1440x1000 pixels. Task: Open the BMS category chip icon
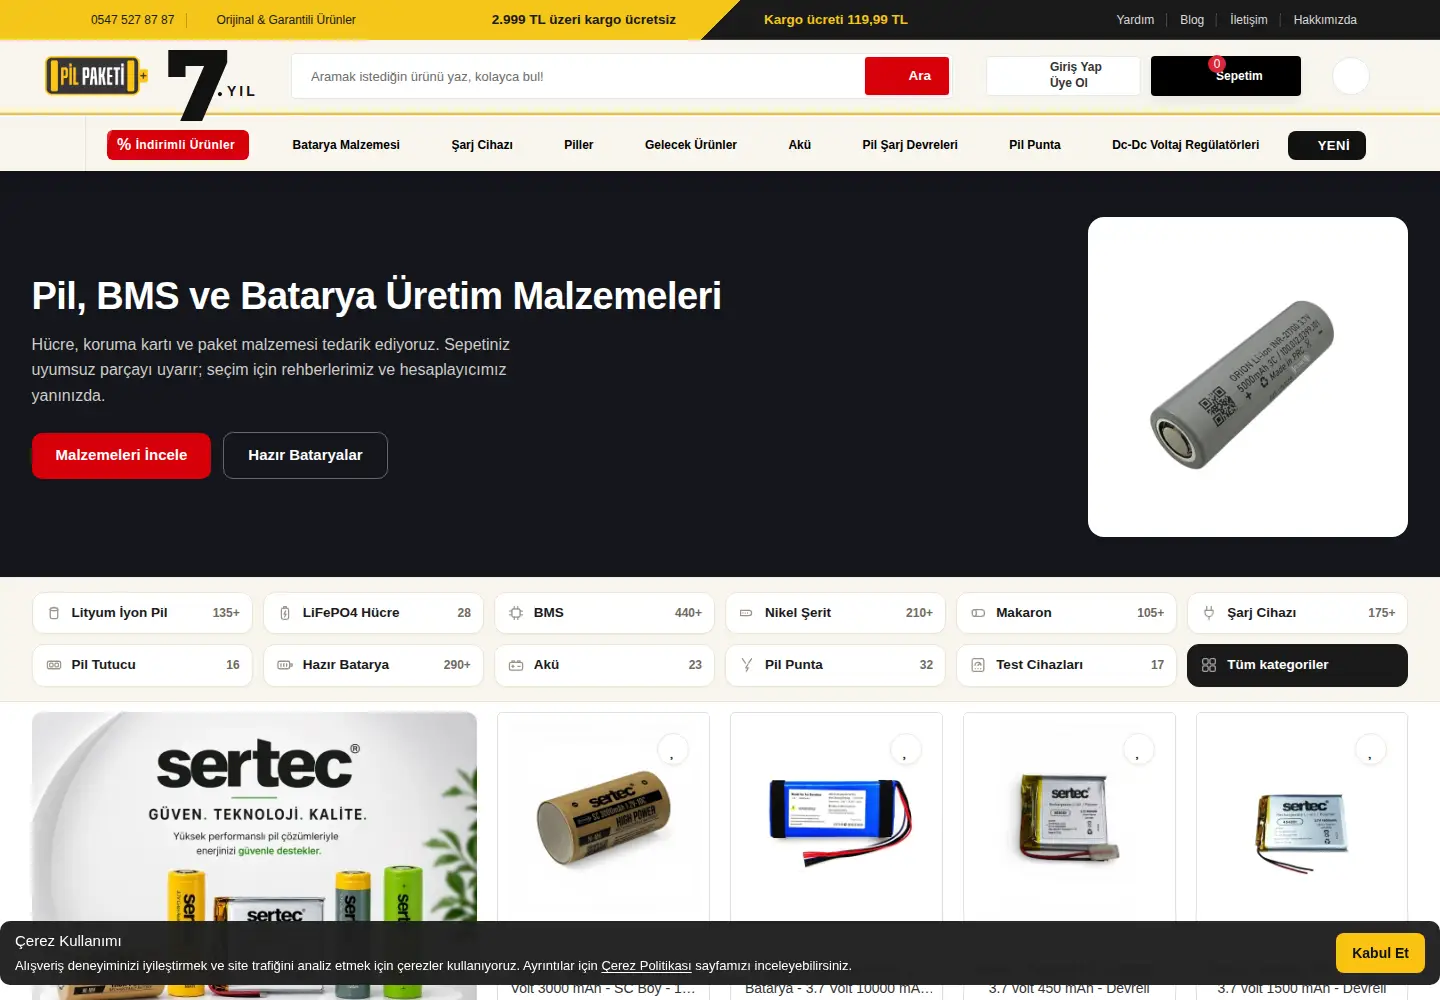point(516,613)
